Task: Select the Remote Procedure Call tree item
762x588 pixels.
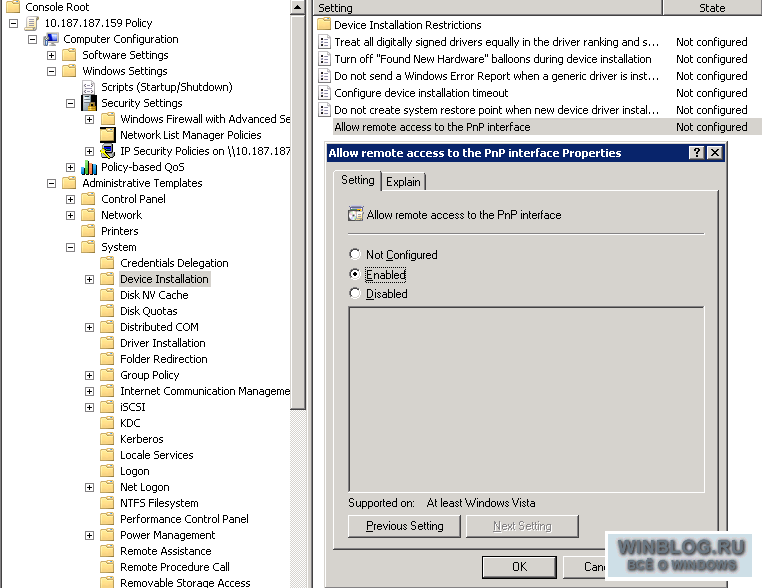Action: (175, 567)
